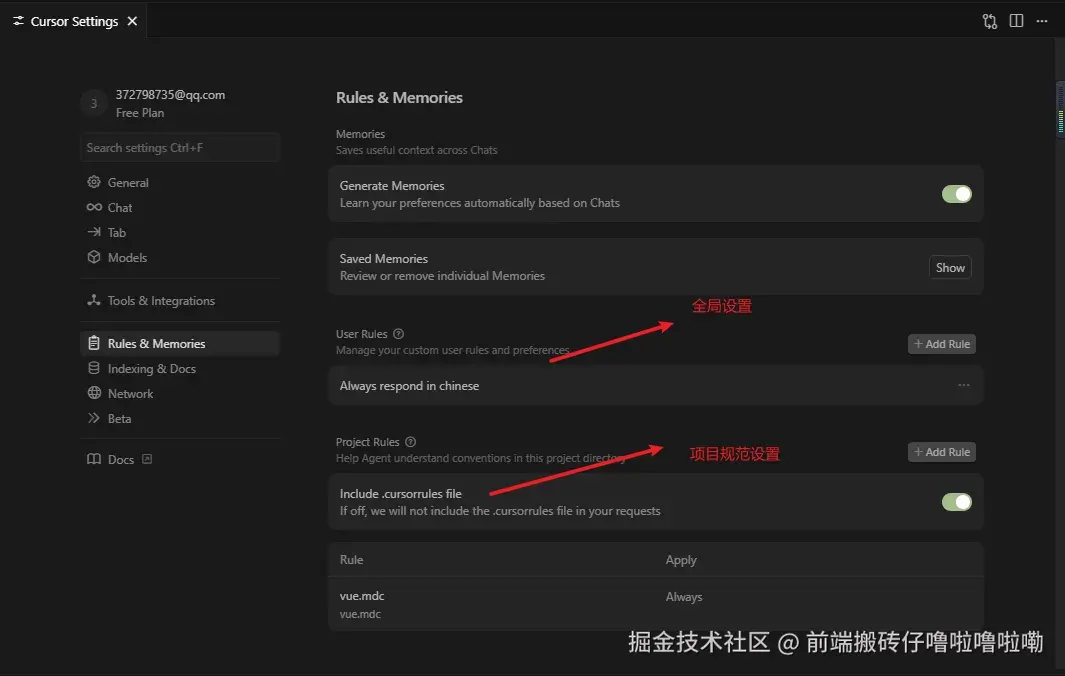The height and width of the screenshot is (676, 1065).
Task: Click the Tab arrow icon
Action: point(94,232)
